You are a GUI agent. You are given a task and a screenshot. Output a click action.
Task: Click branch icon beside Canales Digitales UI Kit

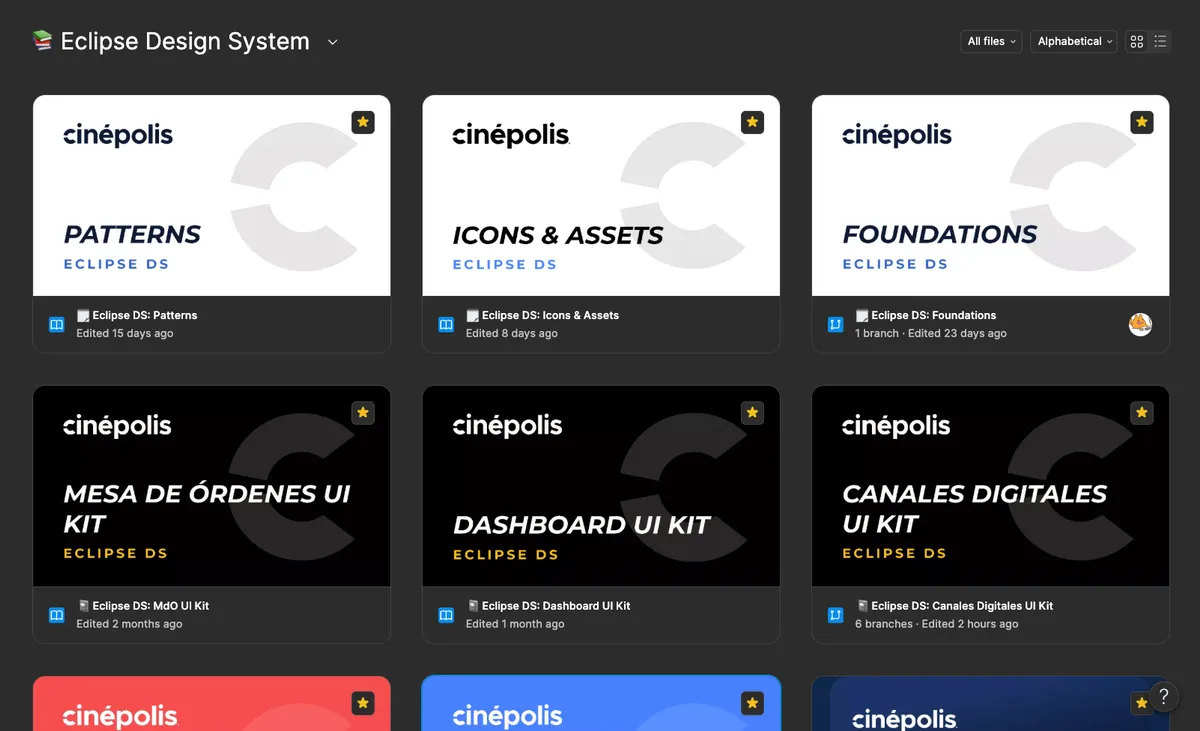point(836,615)
